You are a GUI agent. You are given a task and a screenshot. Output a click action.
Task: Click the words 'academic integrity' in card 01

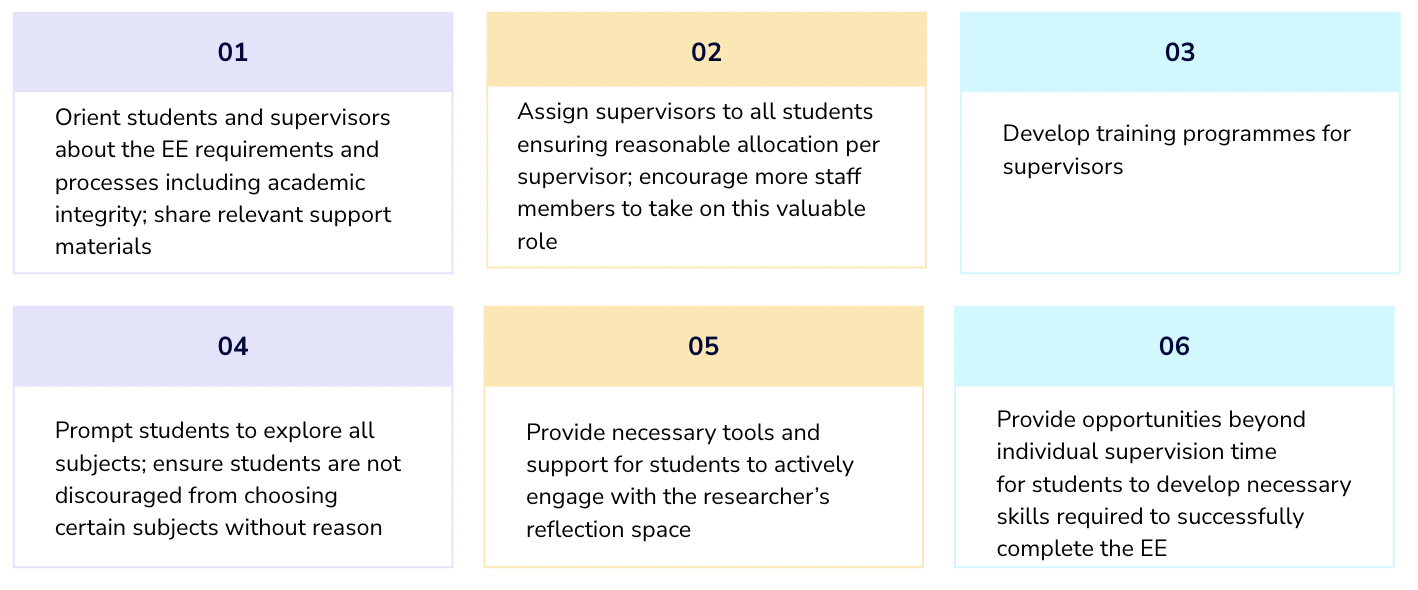(210, 199)
